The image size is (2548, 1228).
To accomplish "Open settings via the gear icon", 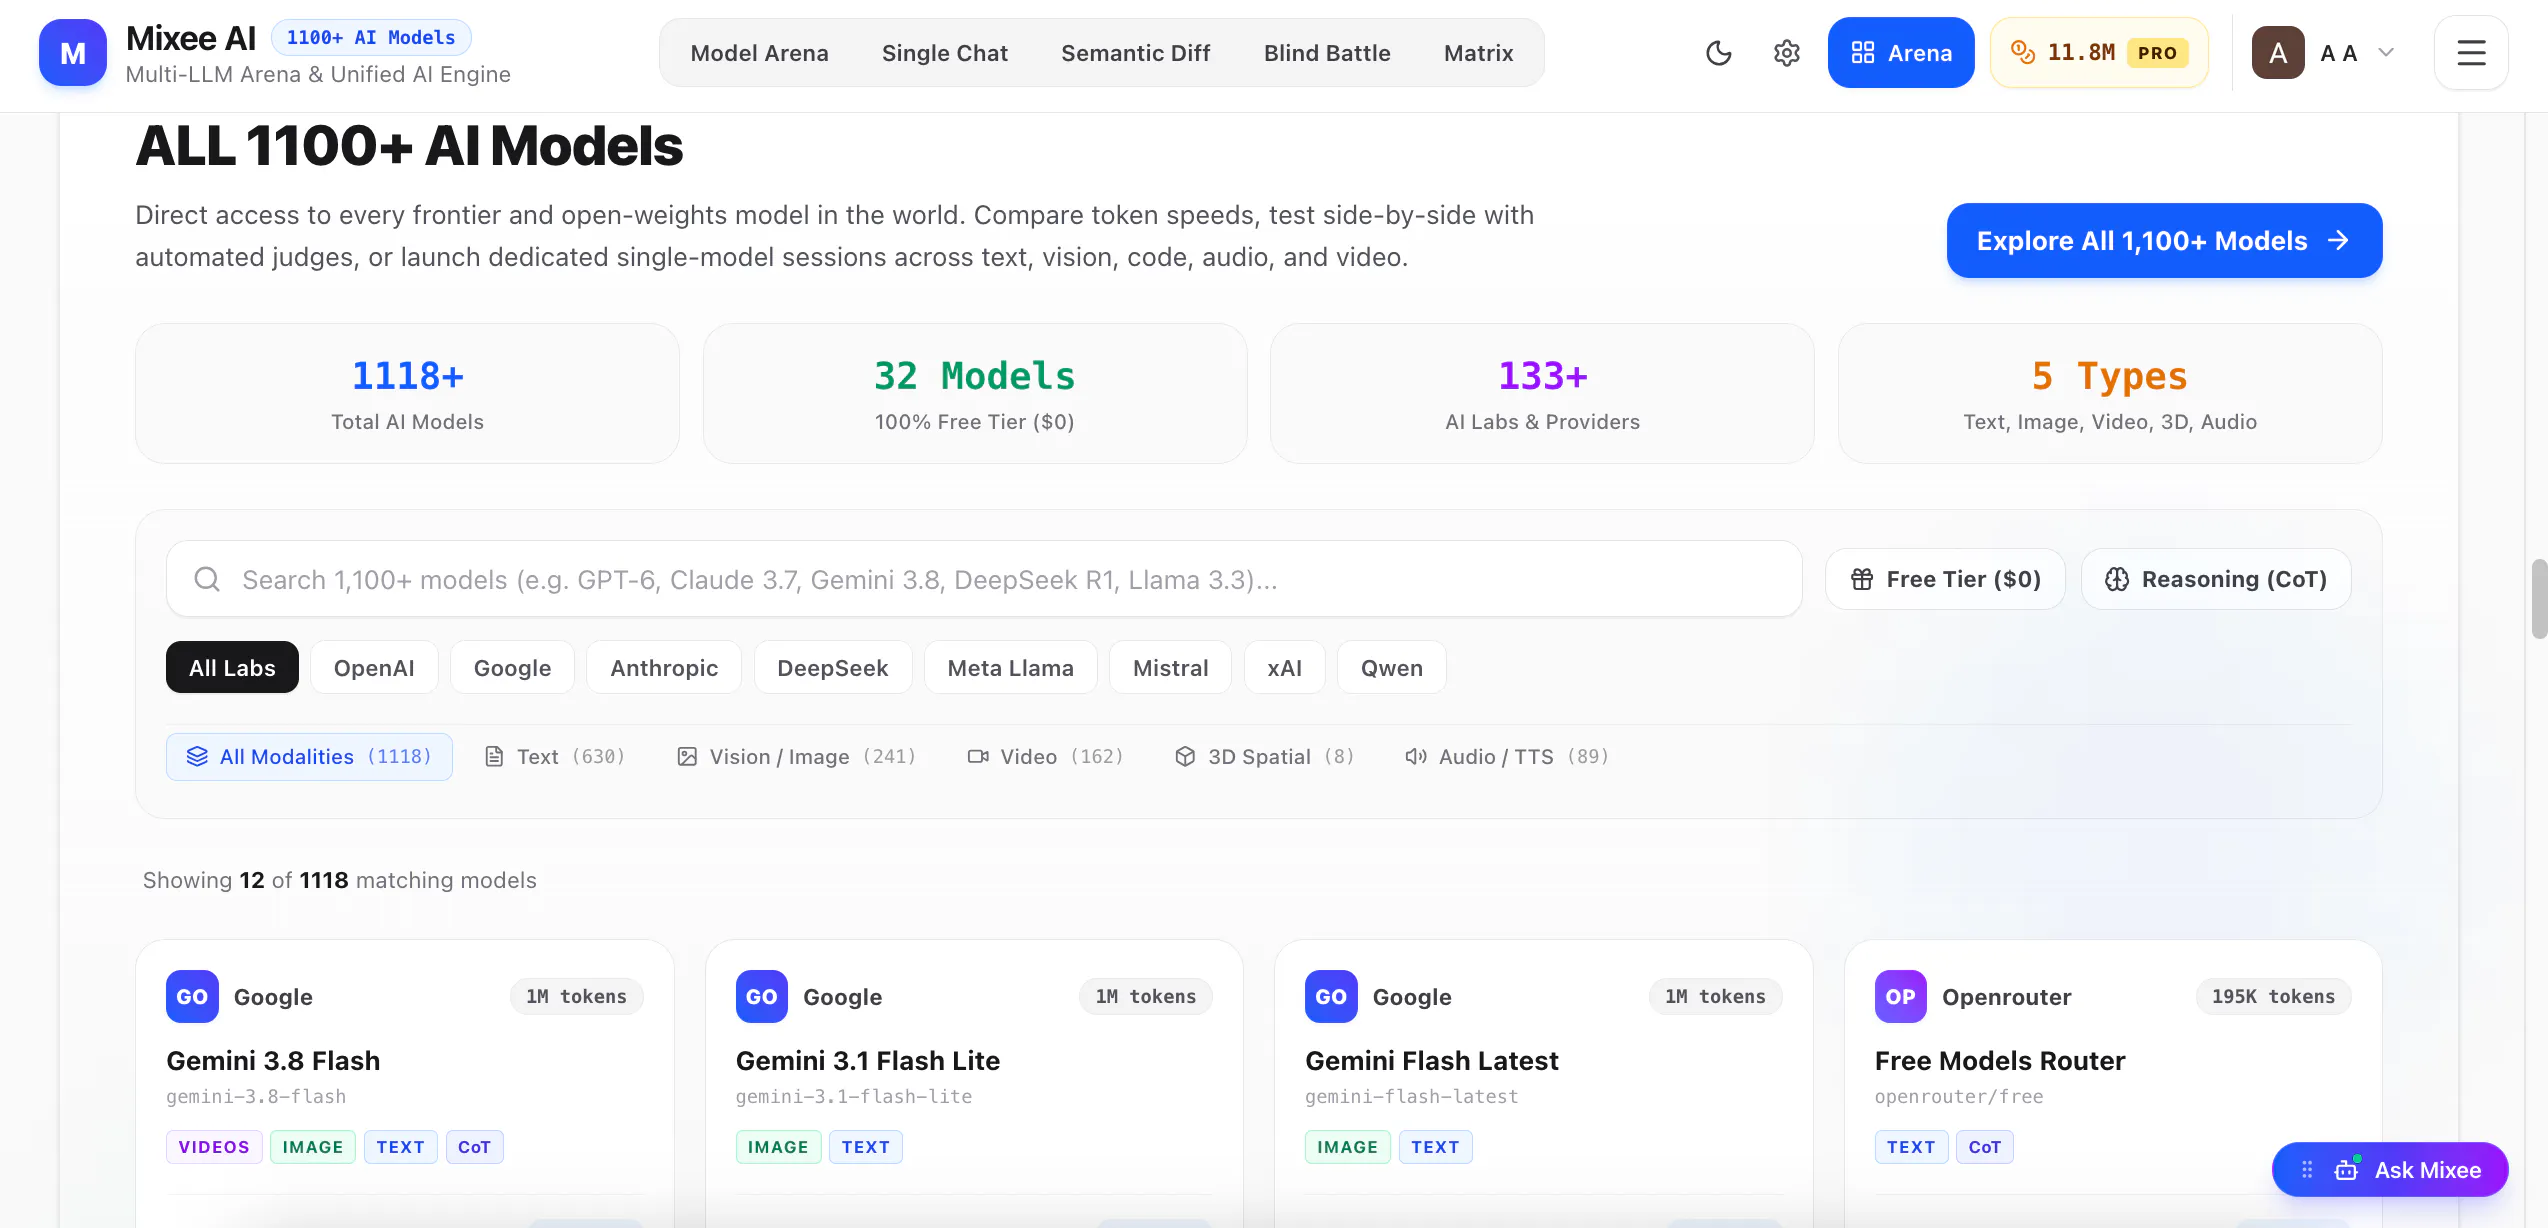I will (1786, 53).
